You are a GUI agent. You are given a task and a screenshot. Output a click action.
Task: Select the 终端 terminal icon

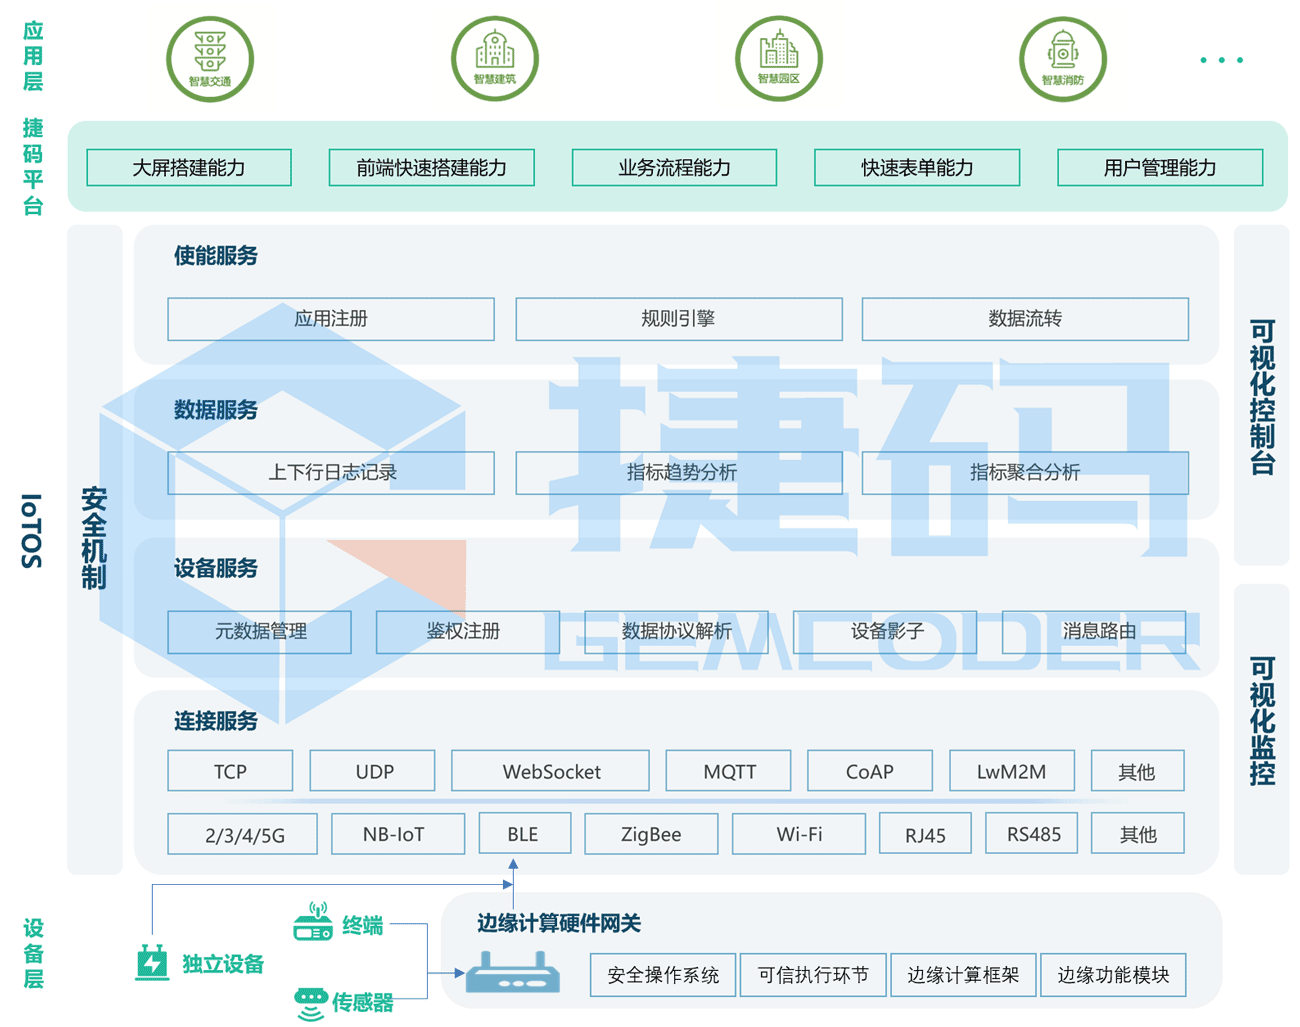tap(315, 928)
